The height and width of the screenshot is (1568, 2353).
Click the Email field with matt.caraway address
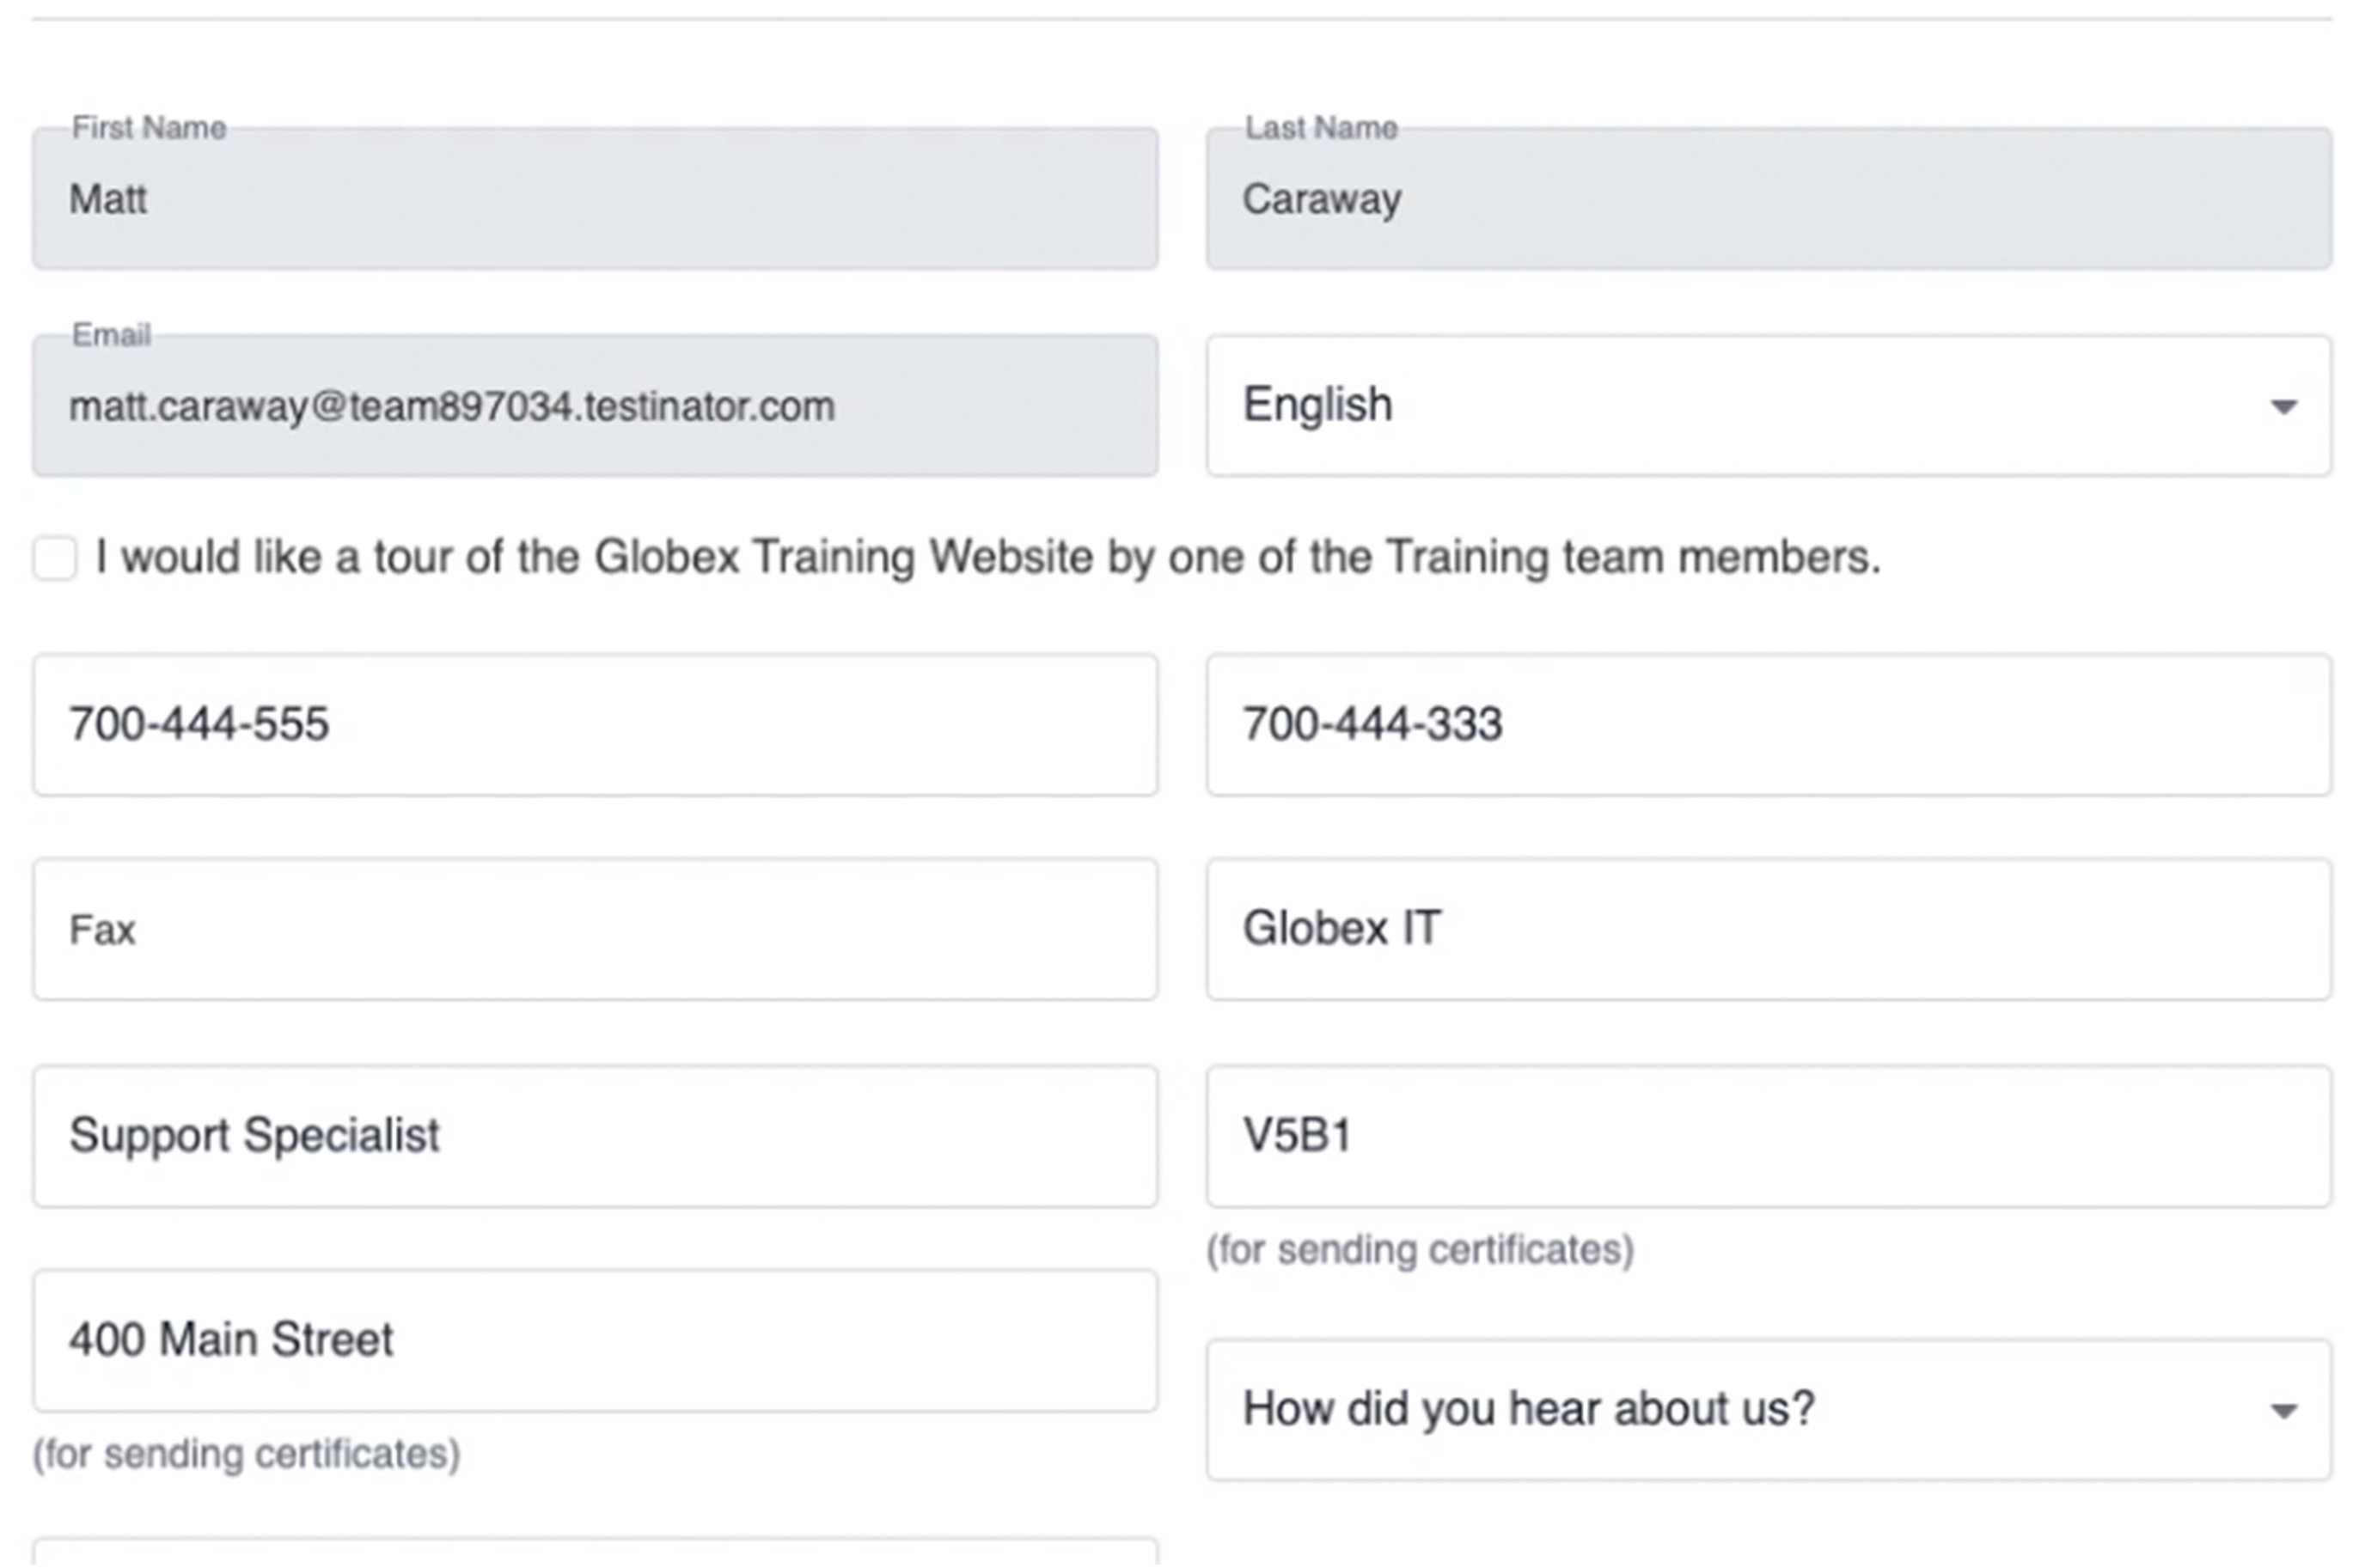(x=595, y=405)
